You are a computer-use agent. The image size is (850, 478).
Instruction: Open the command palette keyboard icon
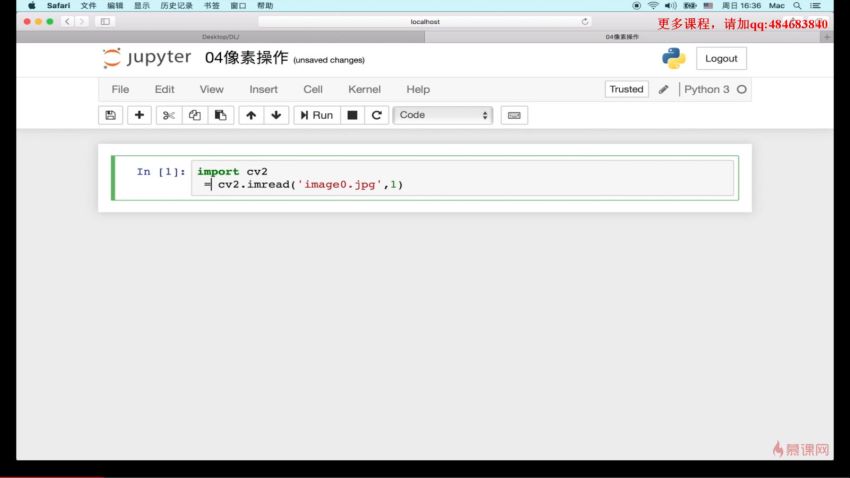514,115
